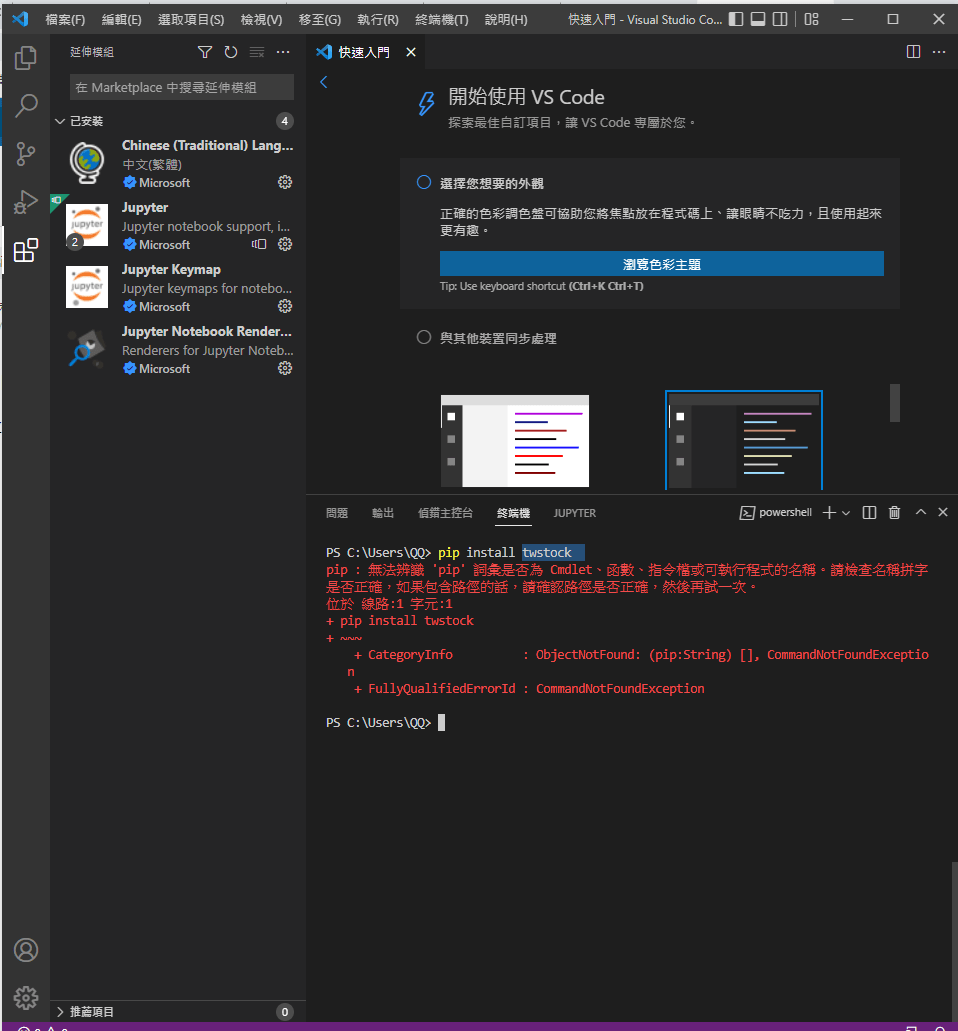Viewport: 958px width, 1031px height.
Task: Select the '選擇您想要的外觀' radio button
Action: [423, 182]
